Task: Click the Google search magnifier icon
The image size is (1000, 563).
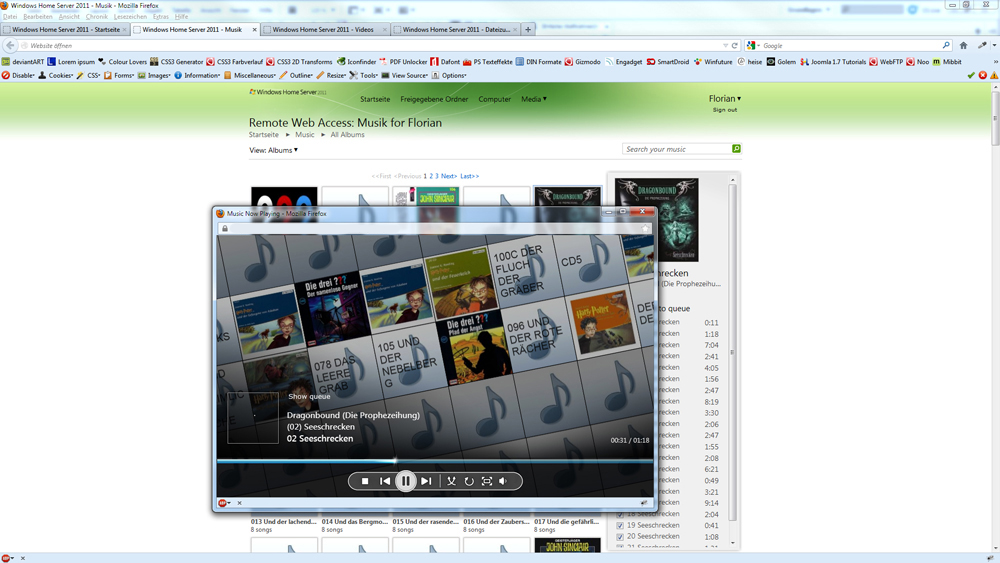Action: coord(946,46)
